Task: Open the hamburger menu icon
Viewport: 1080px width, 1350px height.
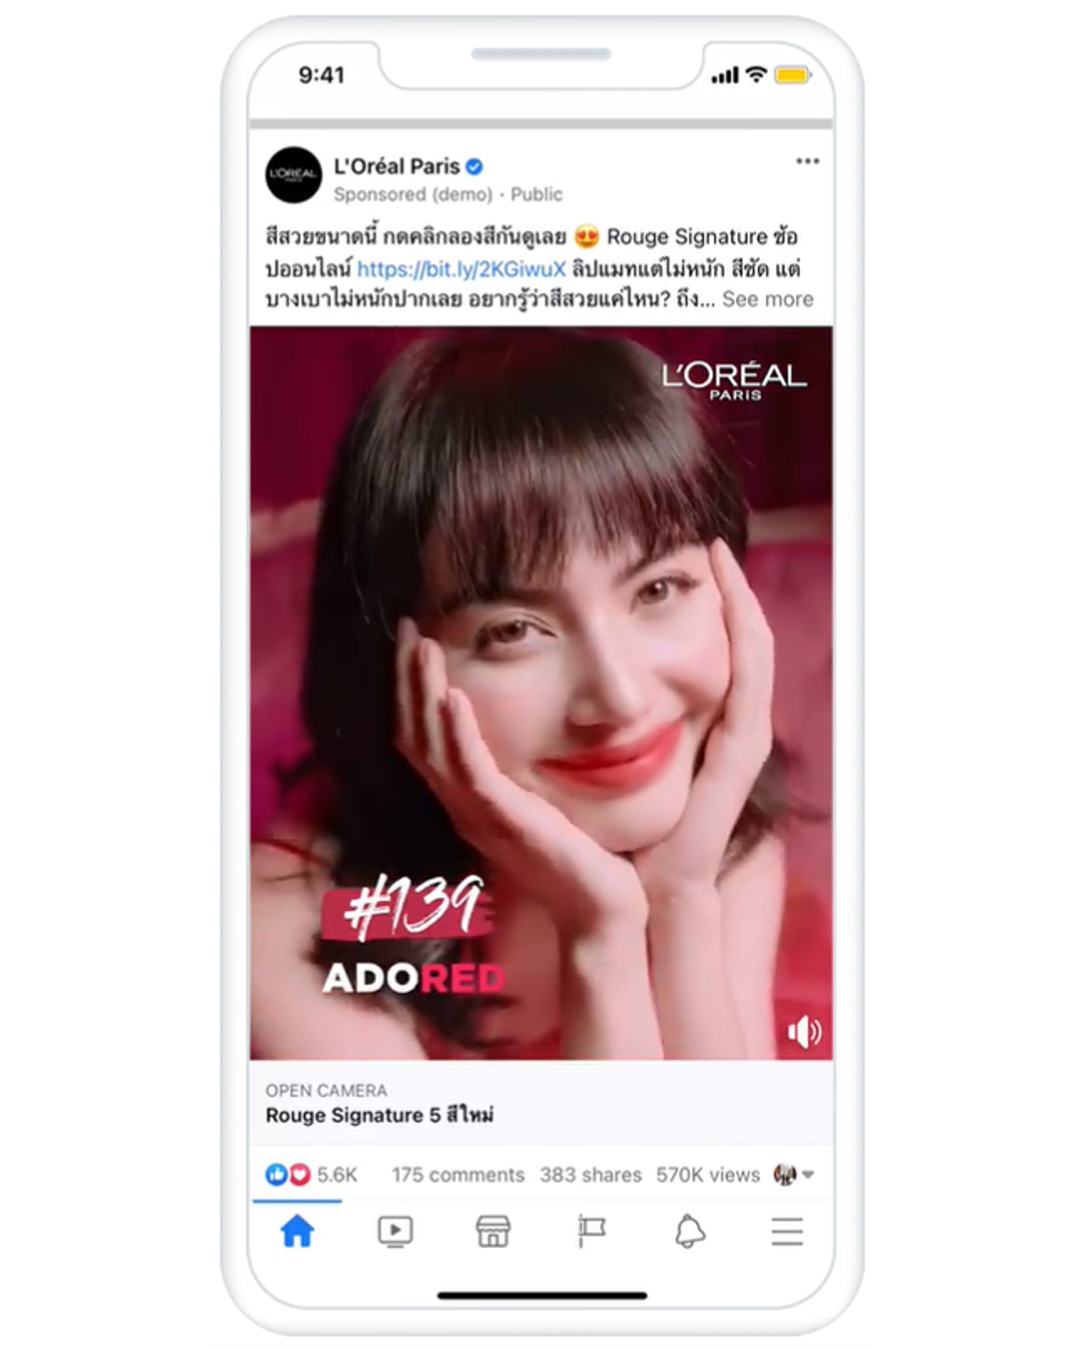Action: coord(787,1231)
